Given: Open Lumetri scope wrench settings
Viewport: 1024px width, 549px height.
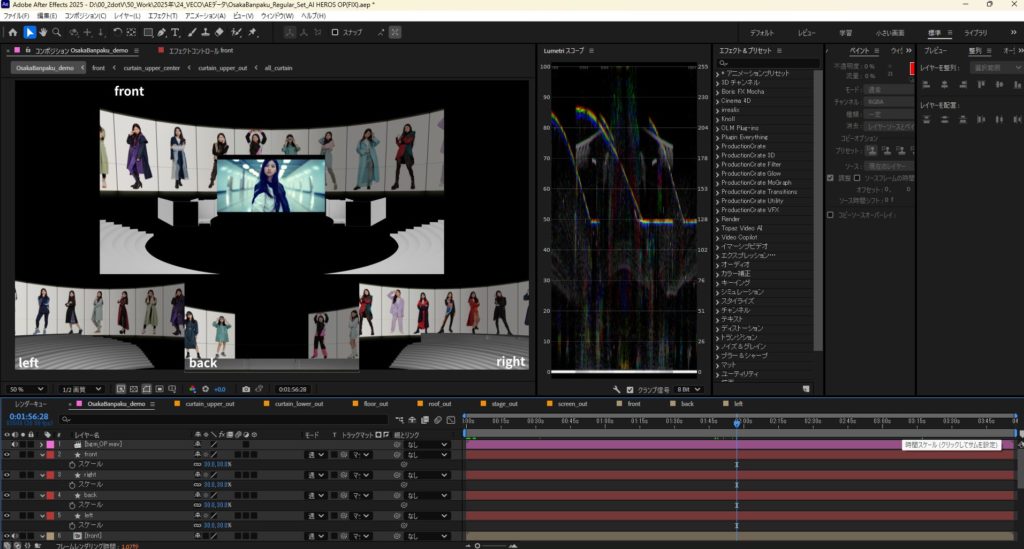Looking at the screenshot, I should pyautogui.click(x=617, y=389).
